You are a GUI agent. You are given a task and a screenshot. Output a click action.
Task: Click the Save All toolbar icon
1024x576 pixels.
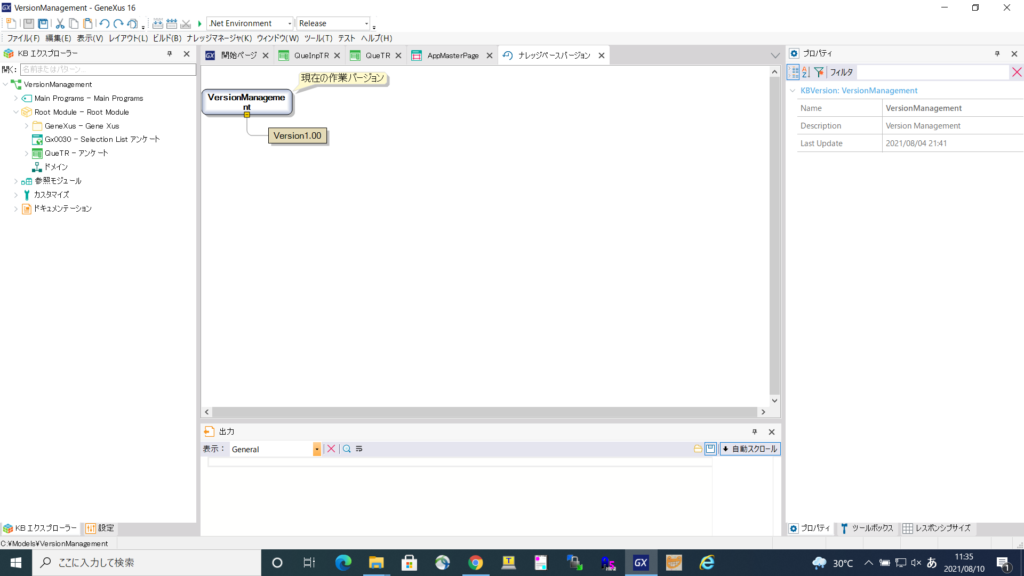43,24
